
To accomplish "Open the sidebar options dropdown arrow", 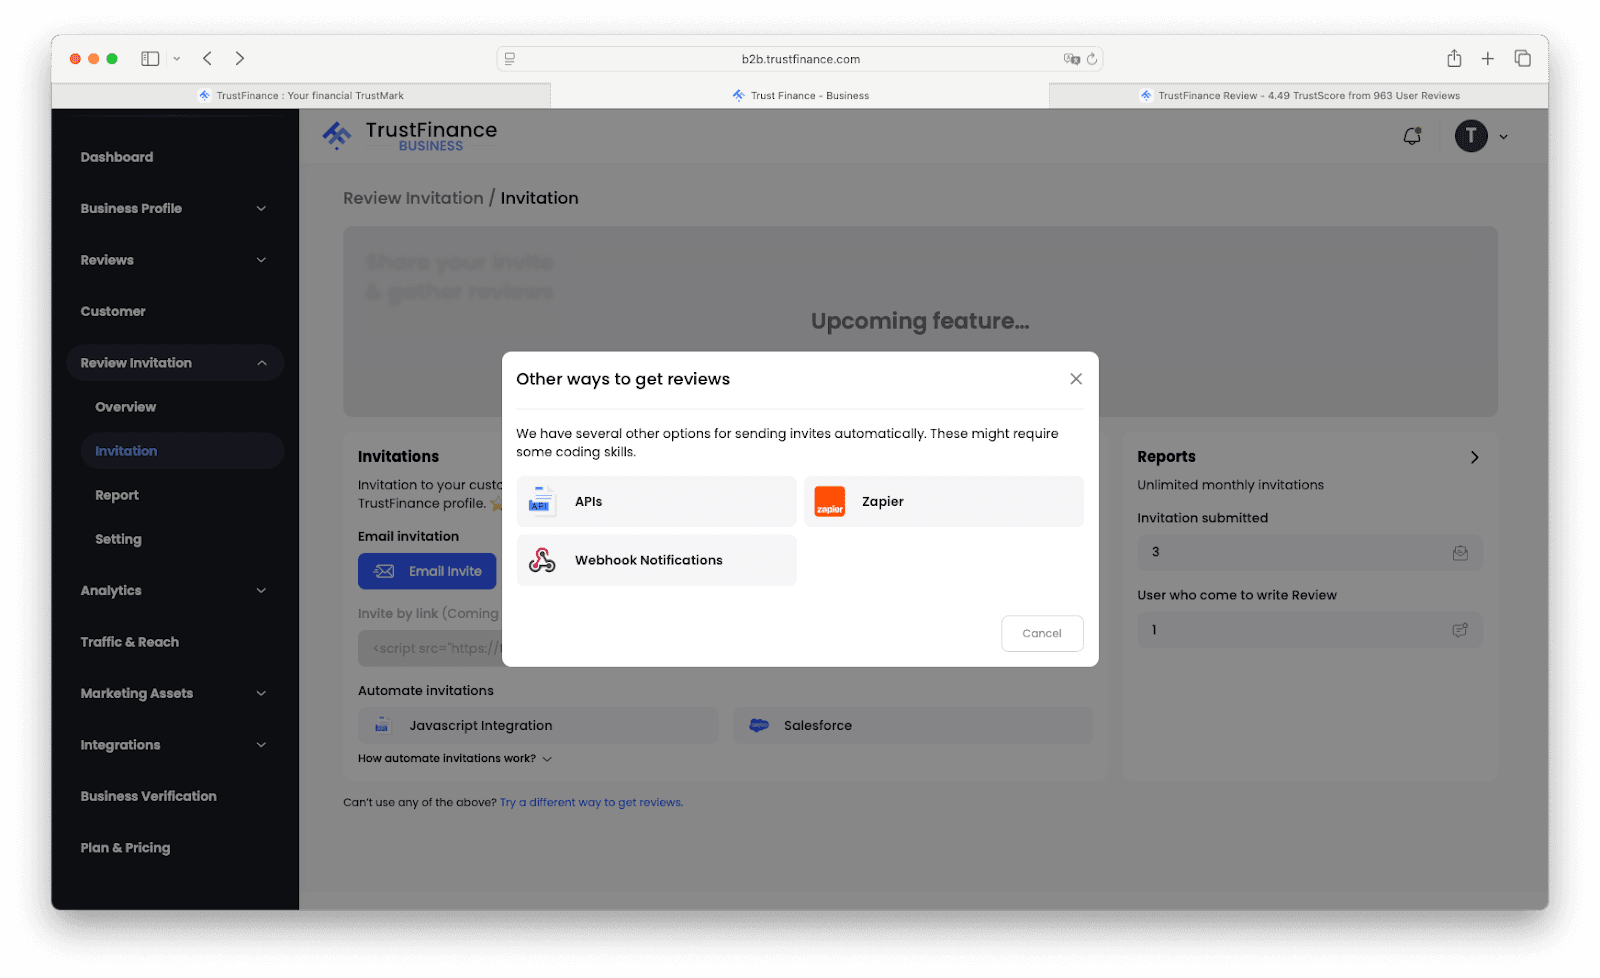I will point(177,59).
